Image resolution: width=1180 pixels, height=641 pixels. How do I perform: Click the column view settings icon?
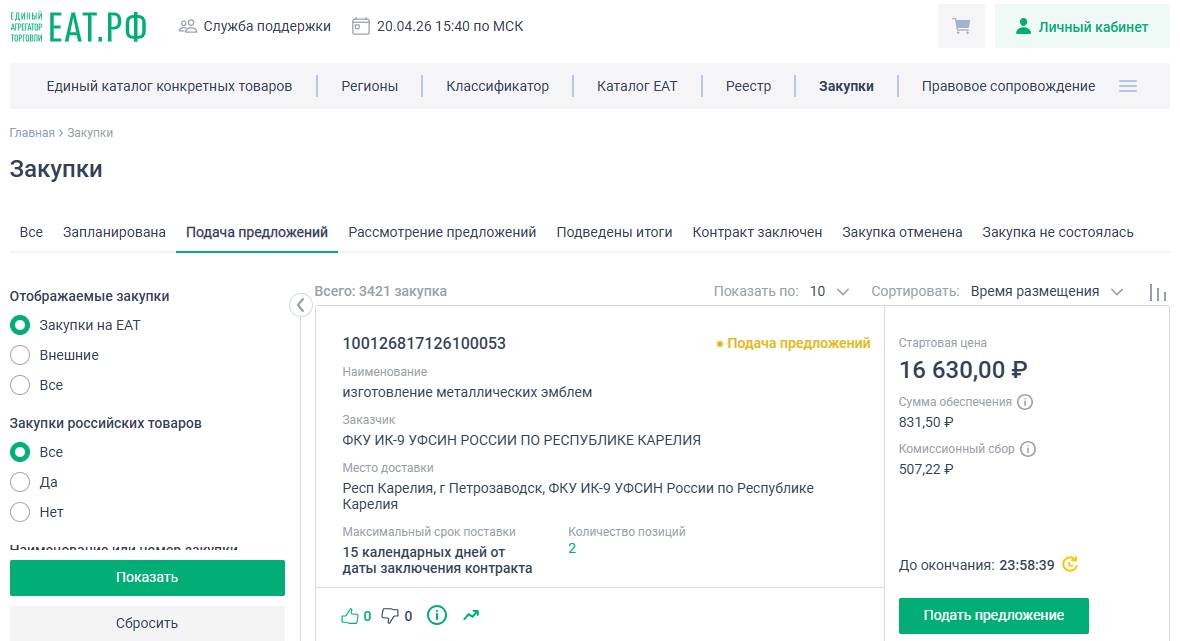[x=1157, y=293]
